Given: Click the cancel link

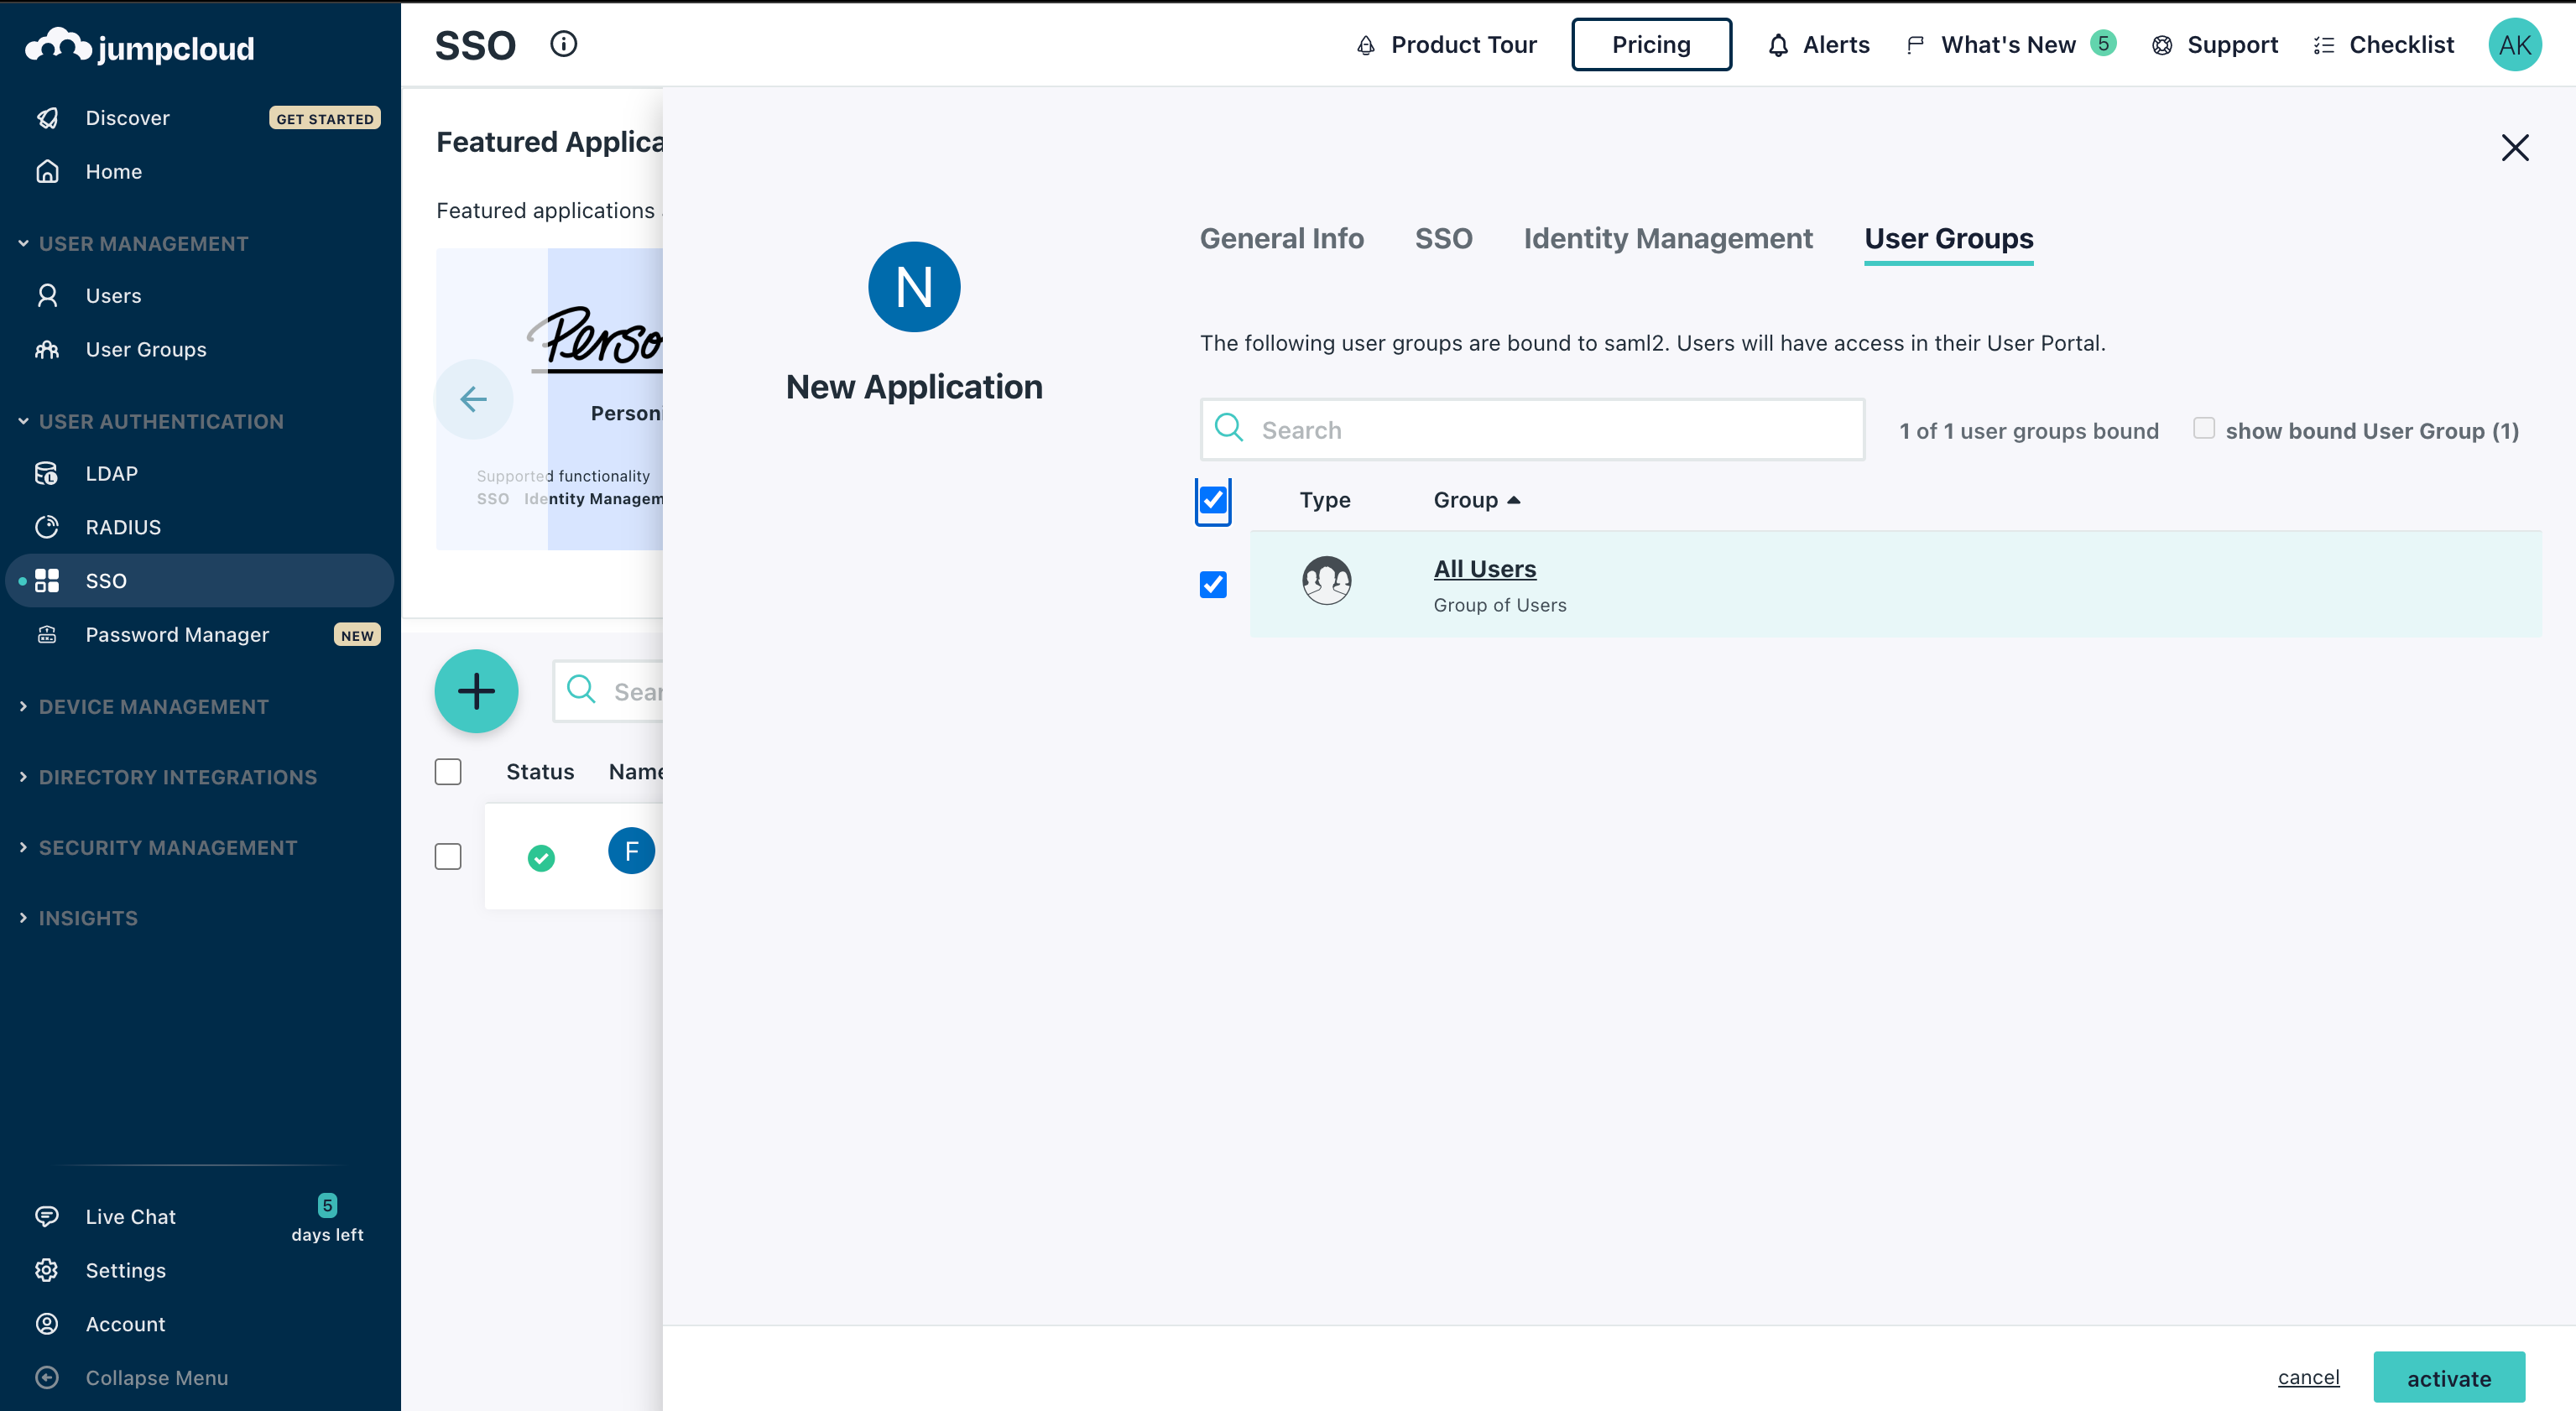Looking at the screenshot, I should point(2308,1377).
